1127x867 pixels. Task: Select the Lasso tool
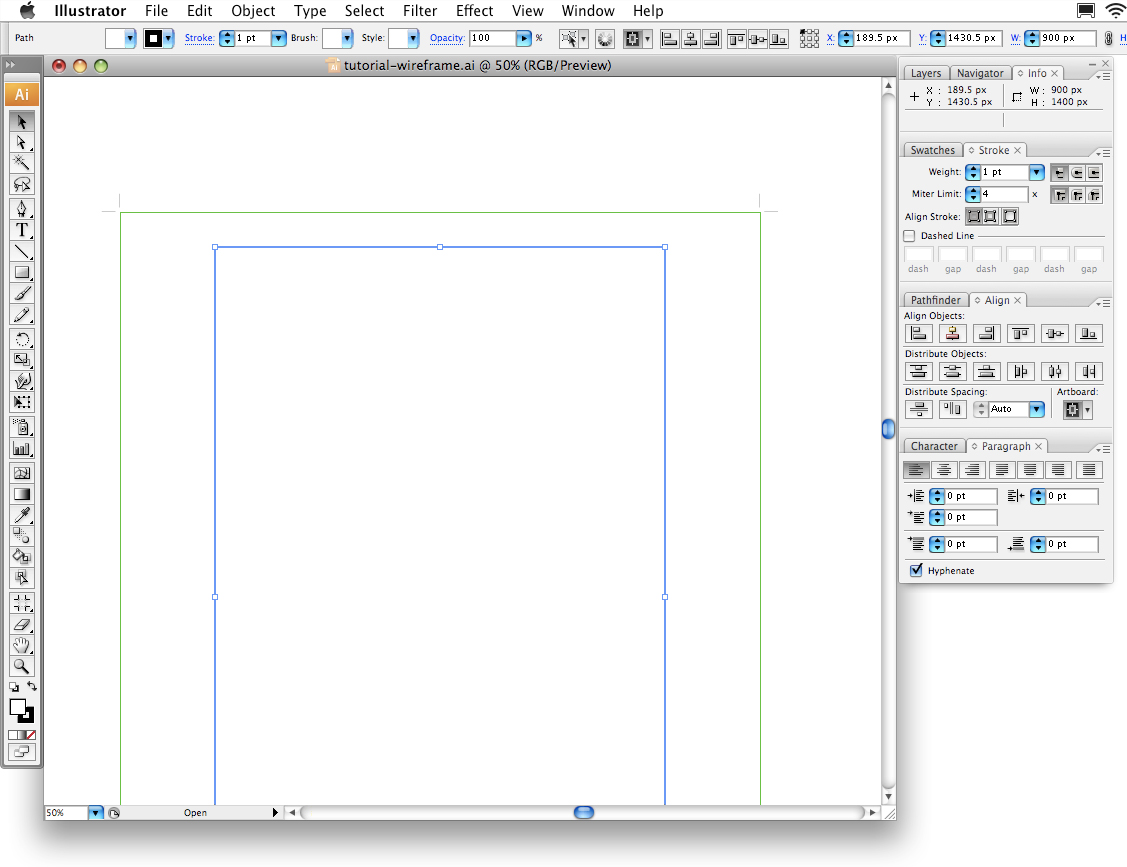point(22,184)
